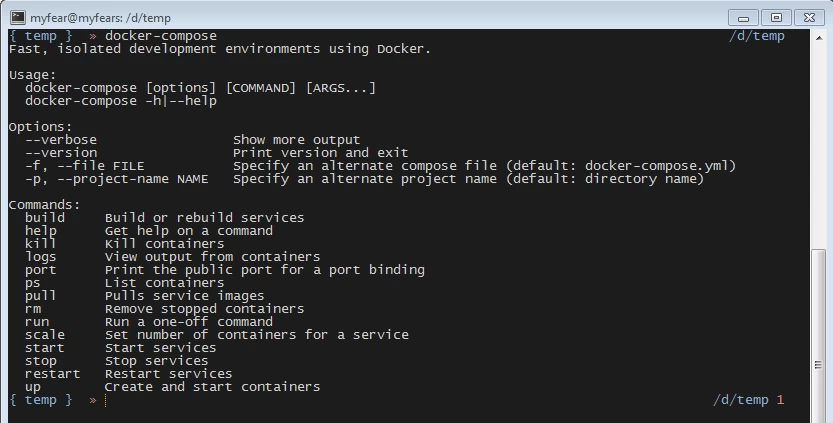Maximize the terminal window
Viewport: 833px width, 423px height.
pos(776,18)
